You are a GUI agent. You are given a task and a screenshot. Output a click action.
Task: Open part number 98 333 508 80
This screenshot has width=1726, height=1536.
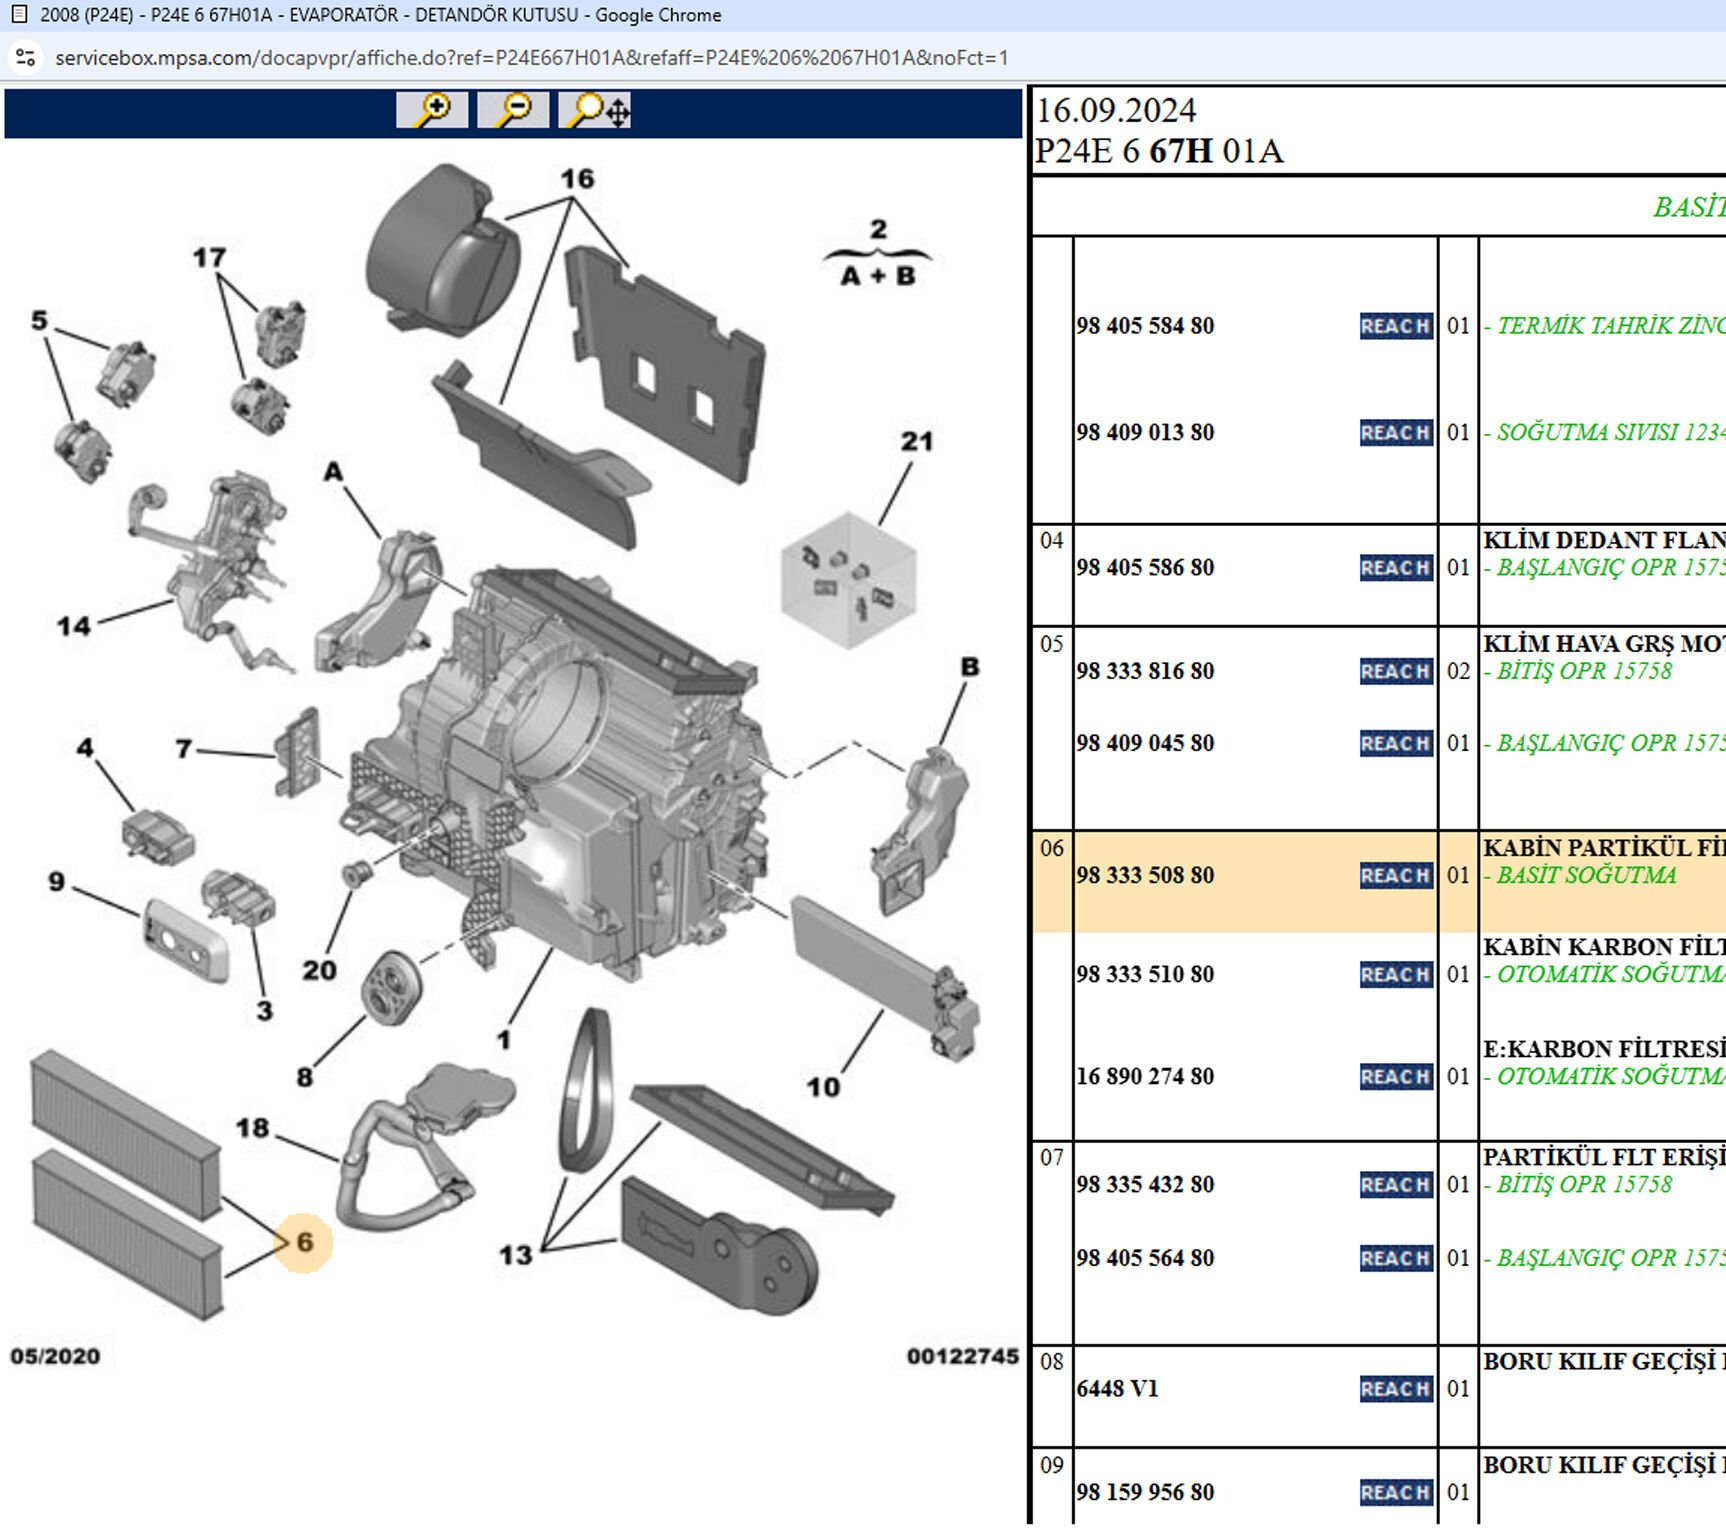[1145, 876]
